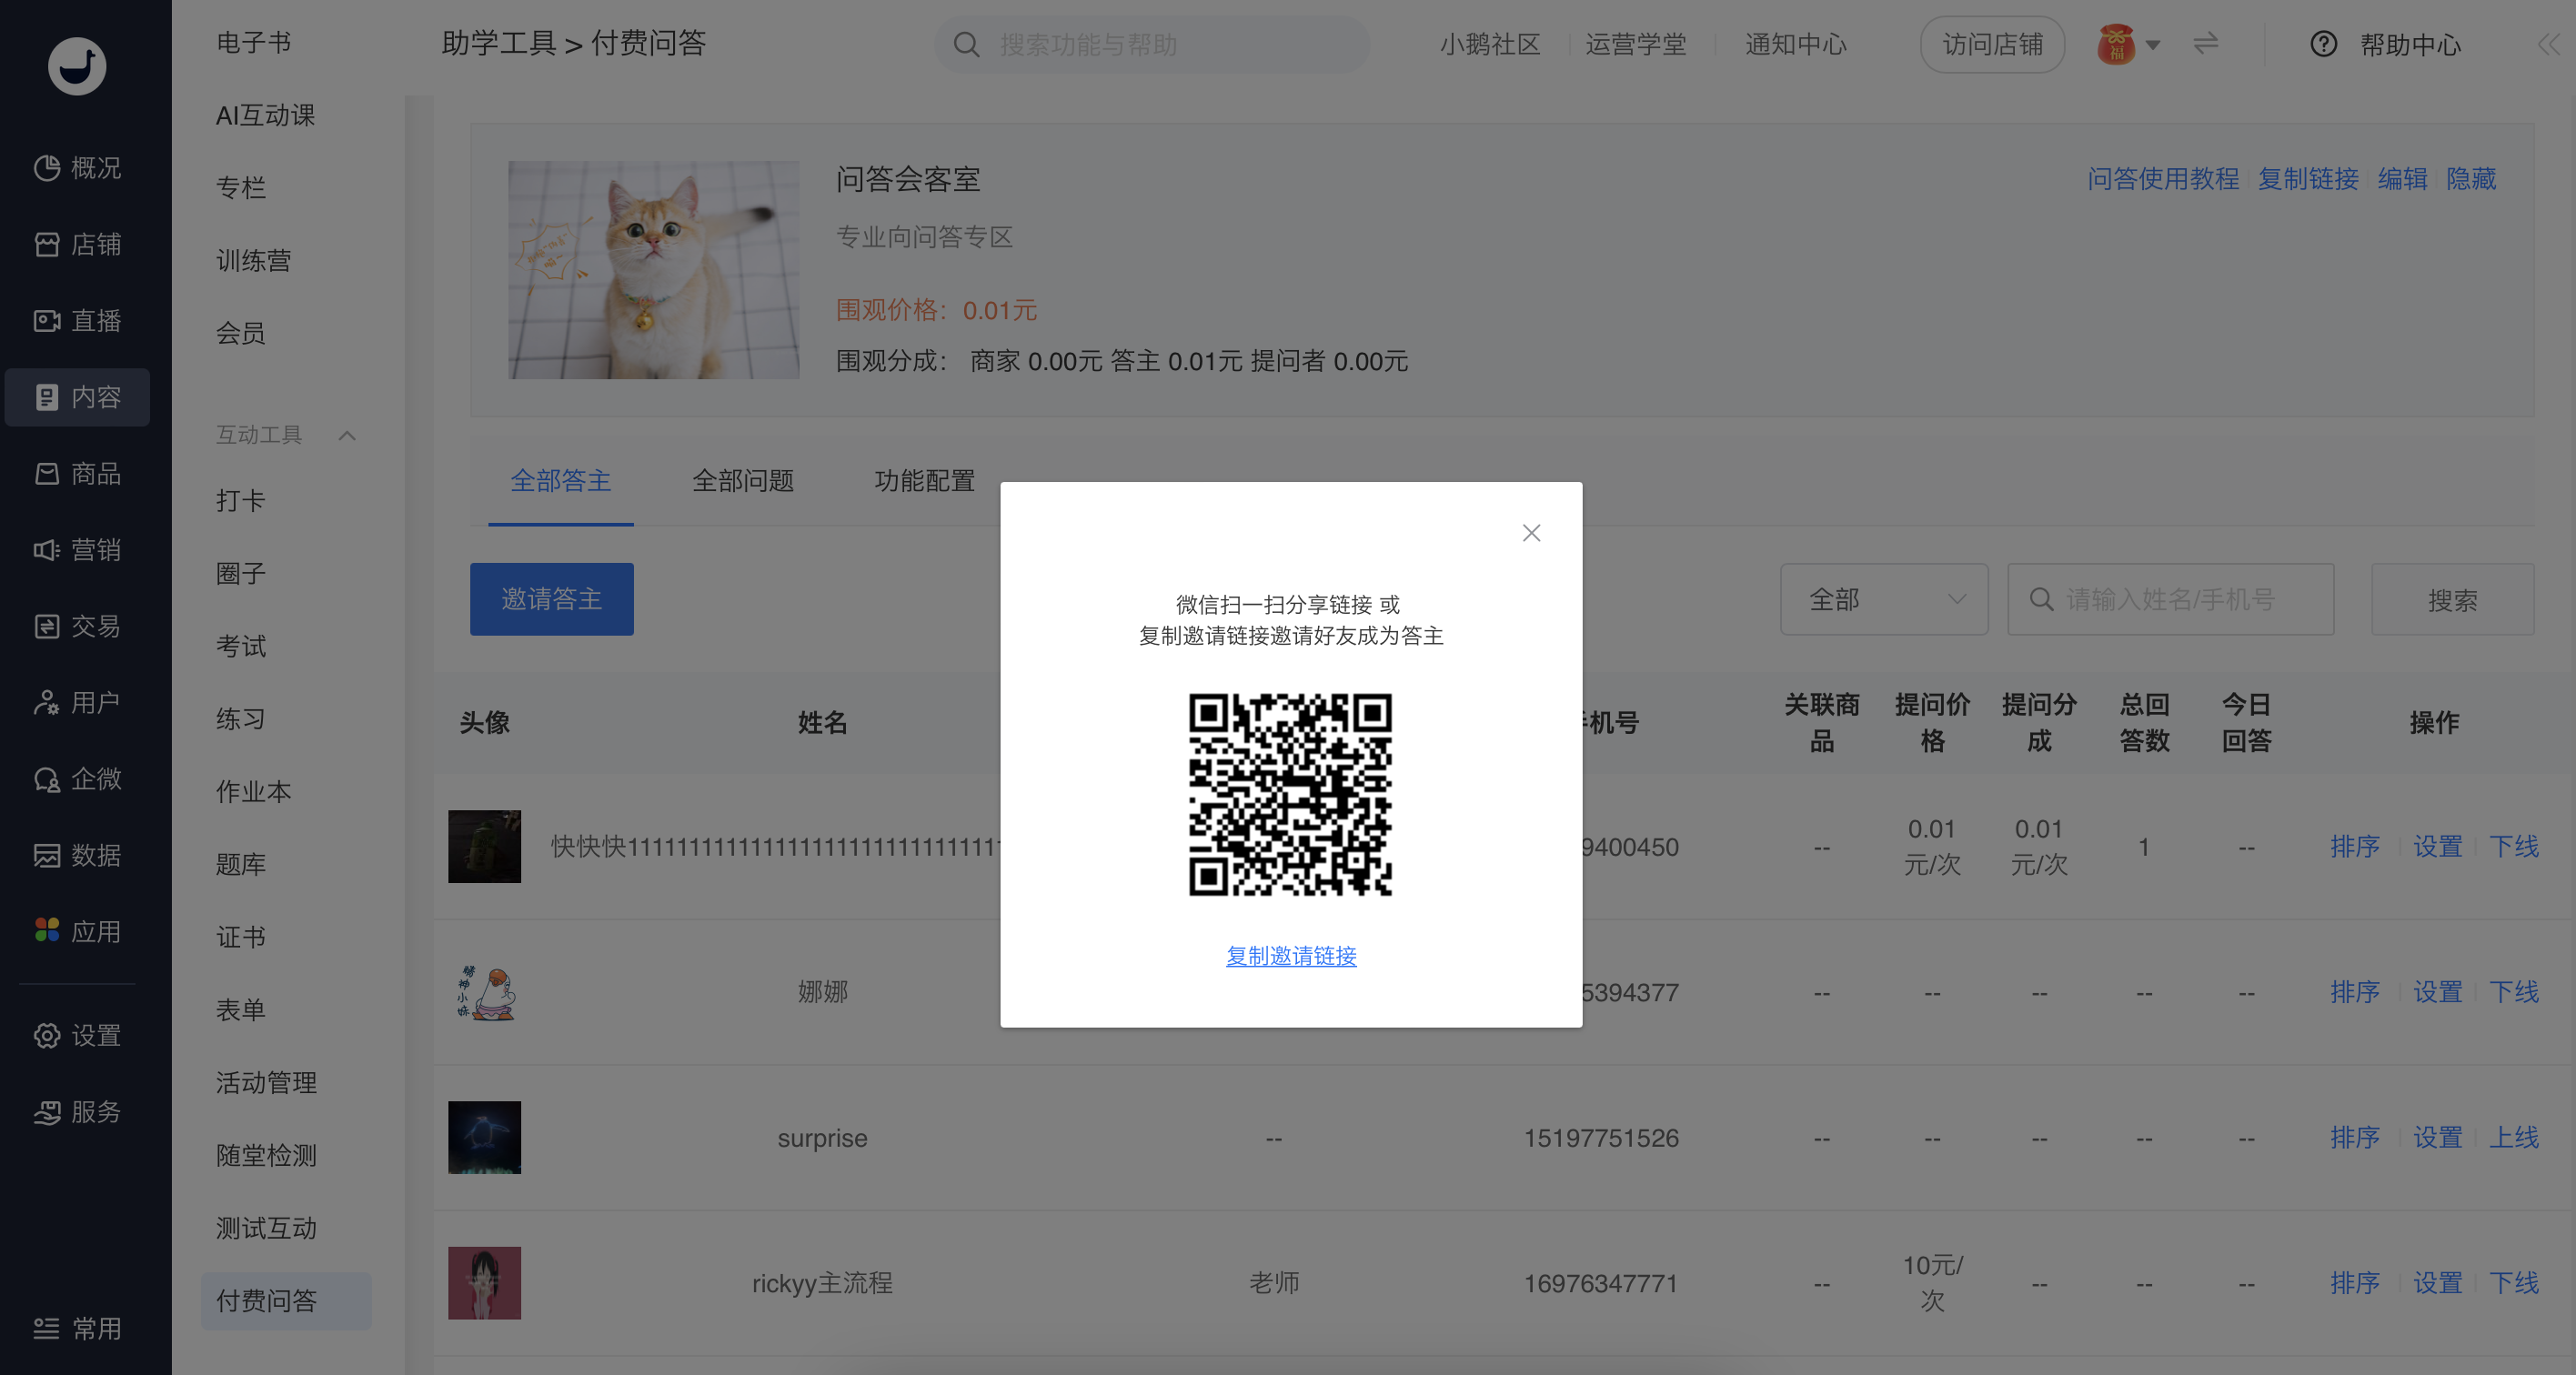Click the help center question icon
Image resolution: width=2576 pixels, height=1375 pixels.
click(2323, 44)
